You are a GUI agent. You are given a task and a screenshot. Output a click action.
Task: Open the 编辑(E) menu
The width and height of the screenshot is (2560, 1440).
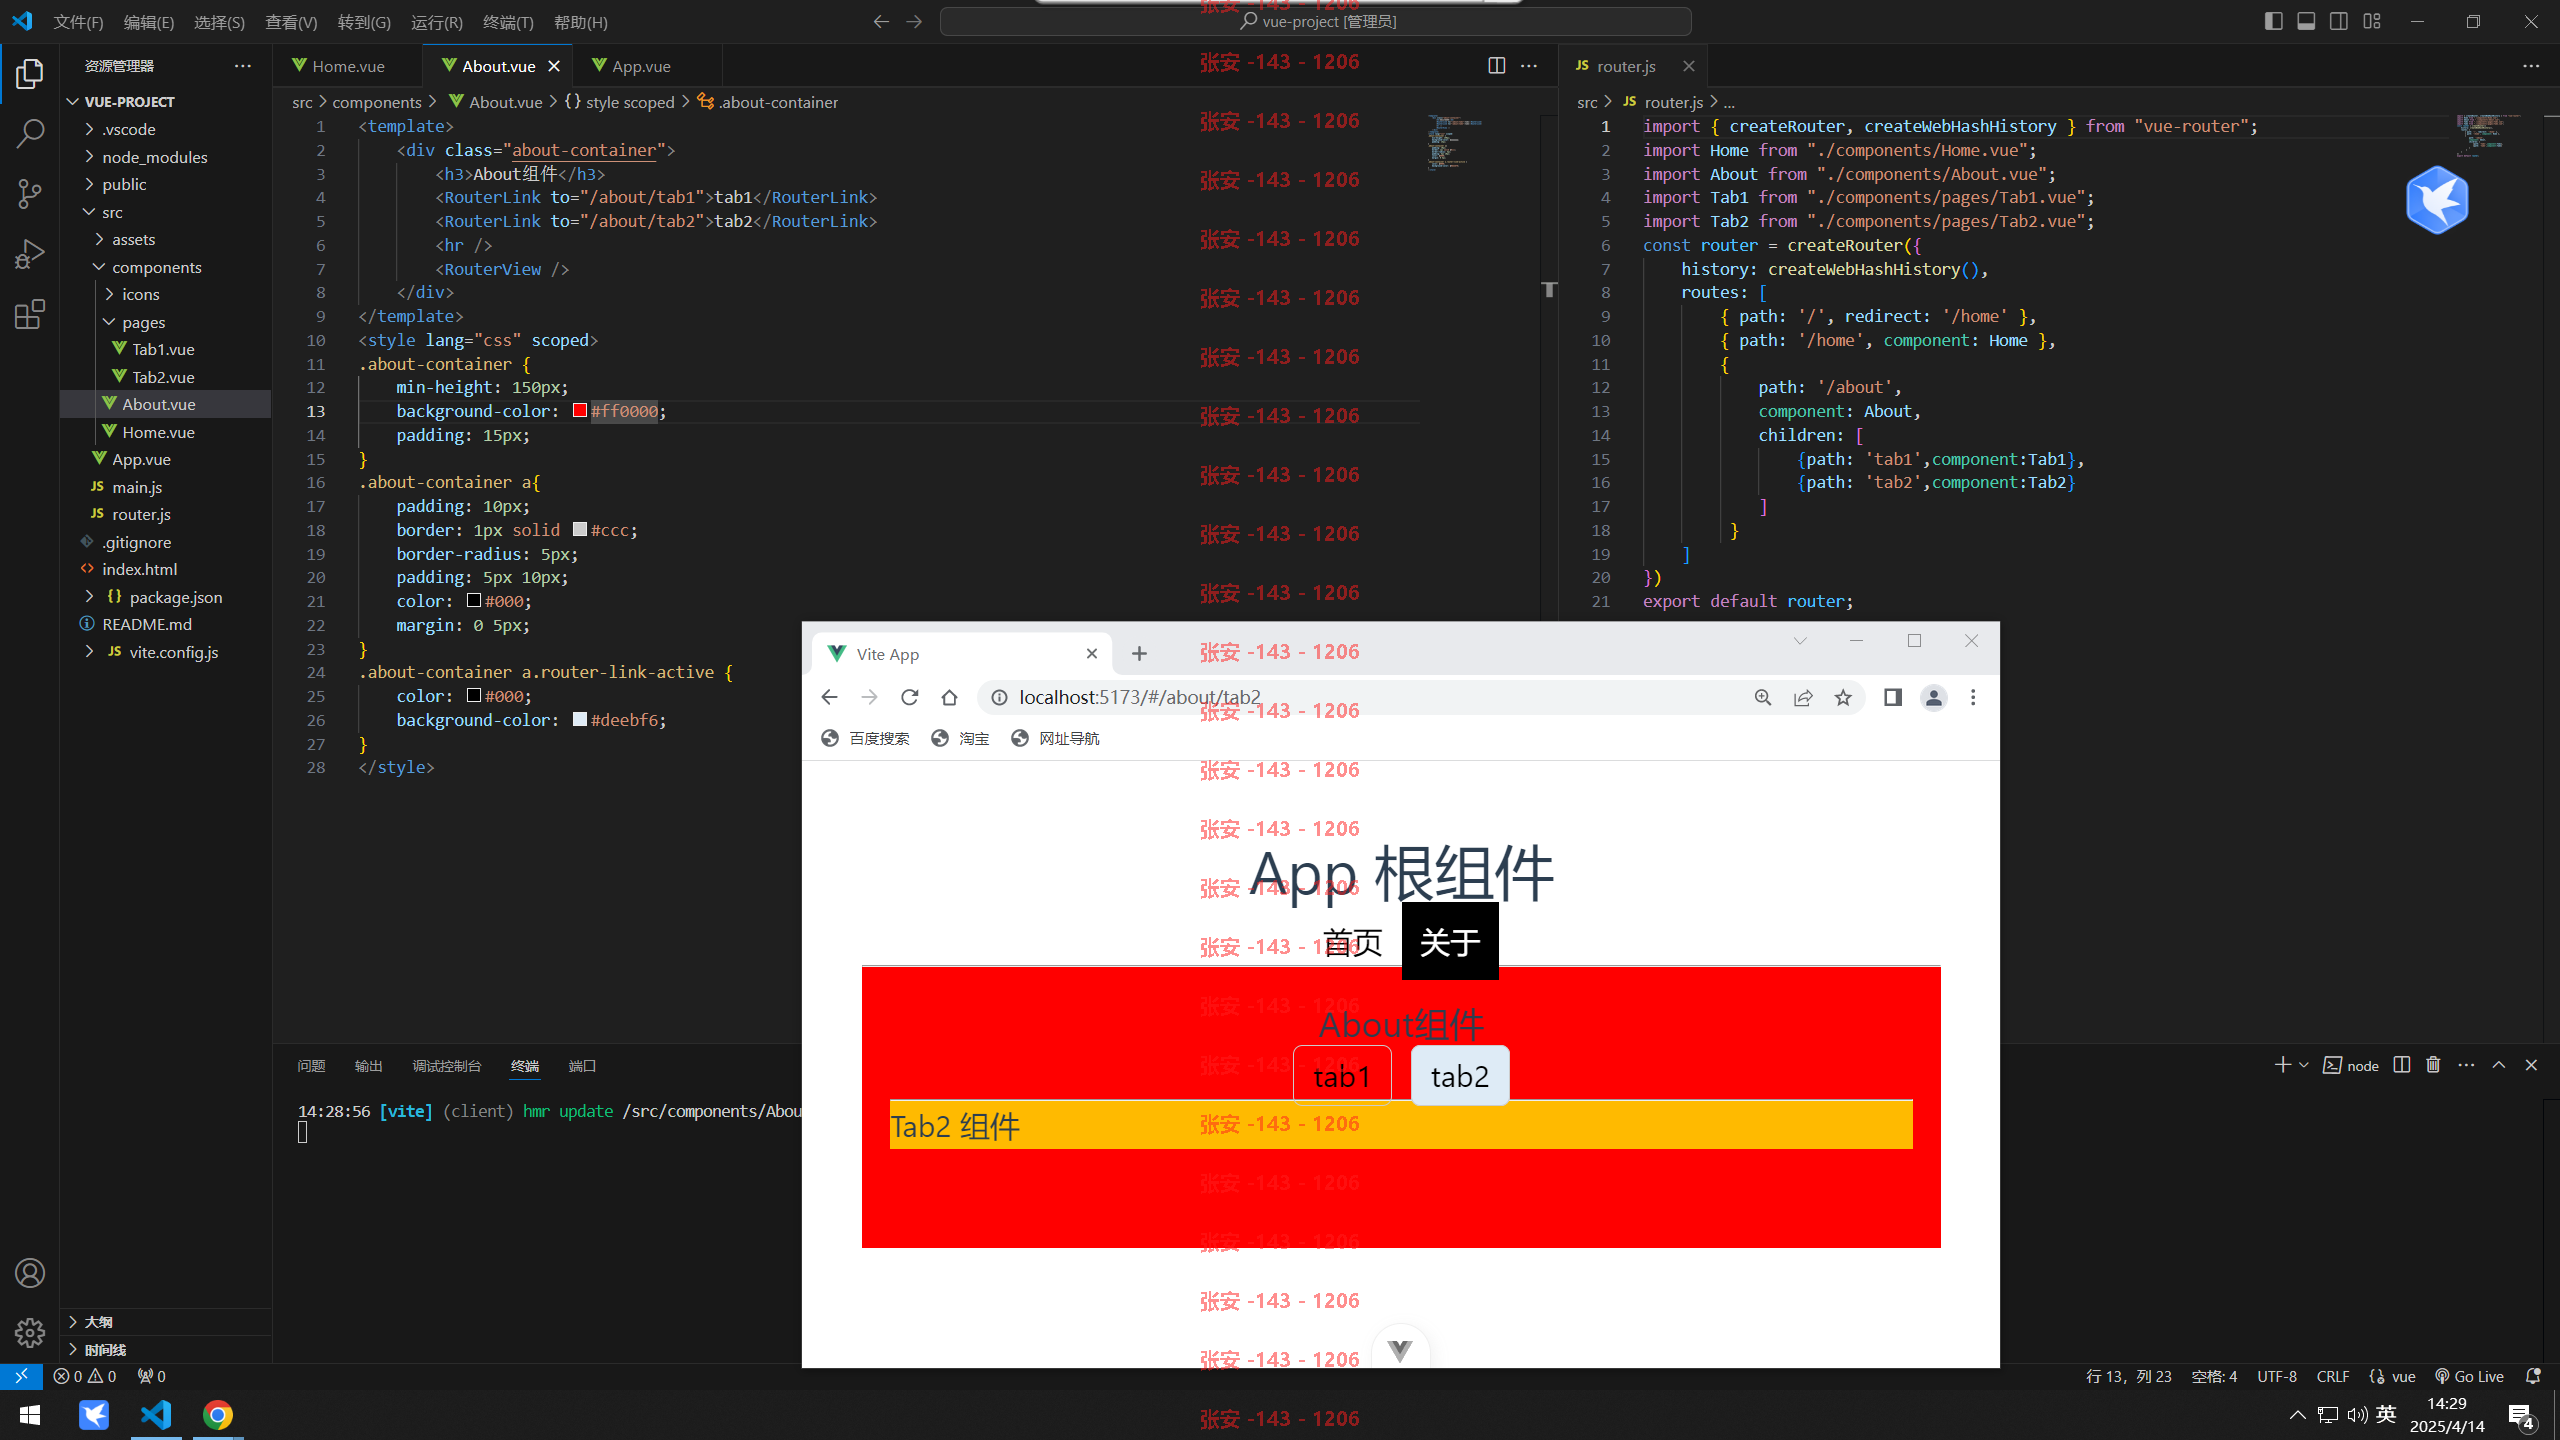(149, 22)
